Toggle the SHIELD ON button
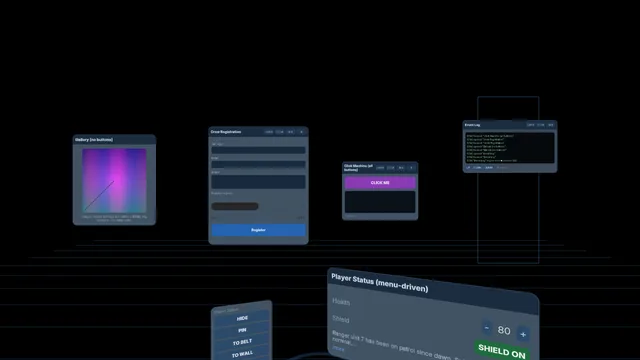 coord(502,351)
